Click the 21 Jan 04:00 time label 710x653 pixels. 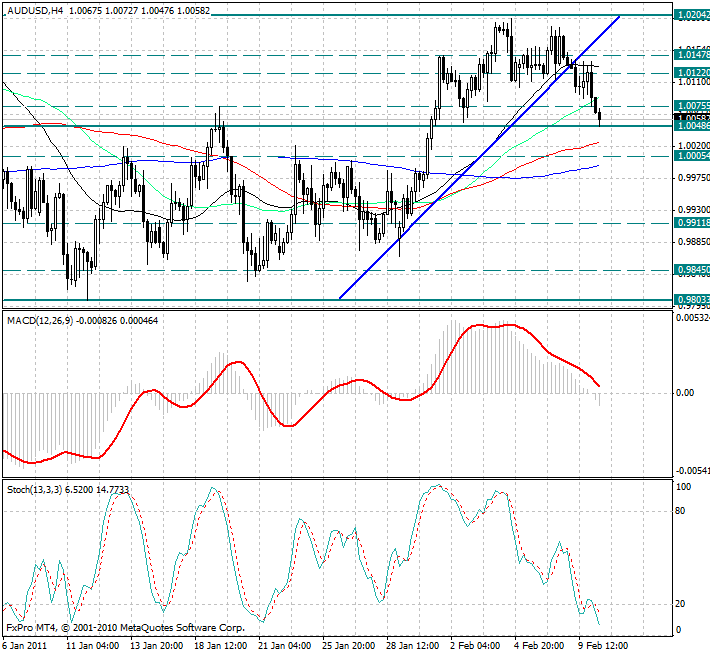pos(285,645)
